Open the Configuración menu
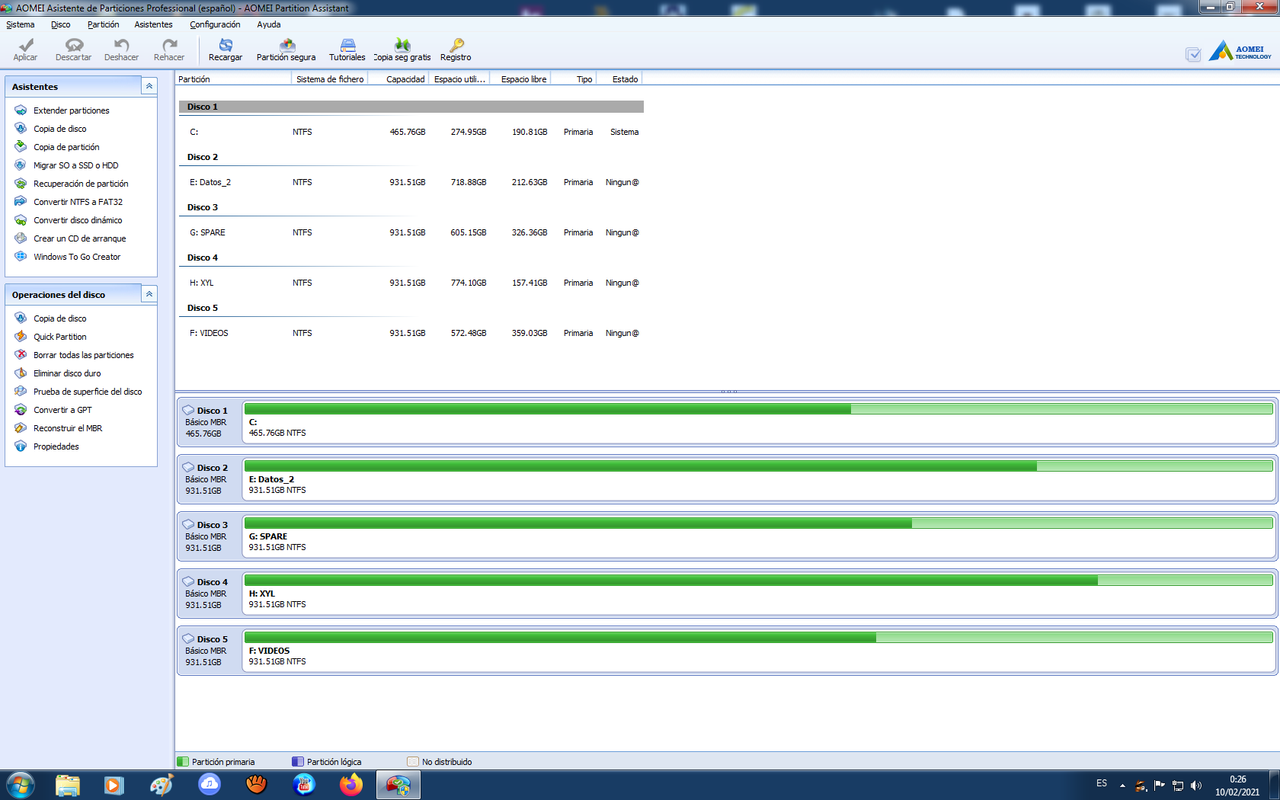Image resolution: width=1280 pixels, height=800 pixels. [x=215, y=24]
